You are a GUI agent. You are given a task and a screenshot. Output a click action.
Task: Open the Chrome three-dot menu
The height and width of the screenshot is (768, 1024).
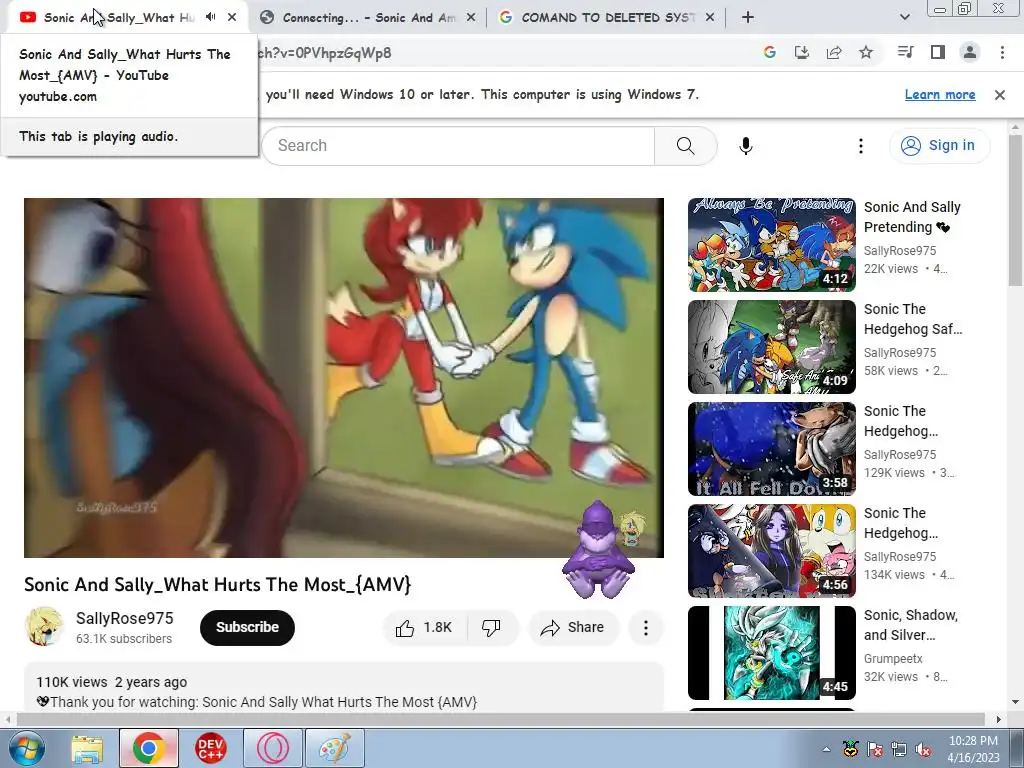[1002, 52]
